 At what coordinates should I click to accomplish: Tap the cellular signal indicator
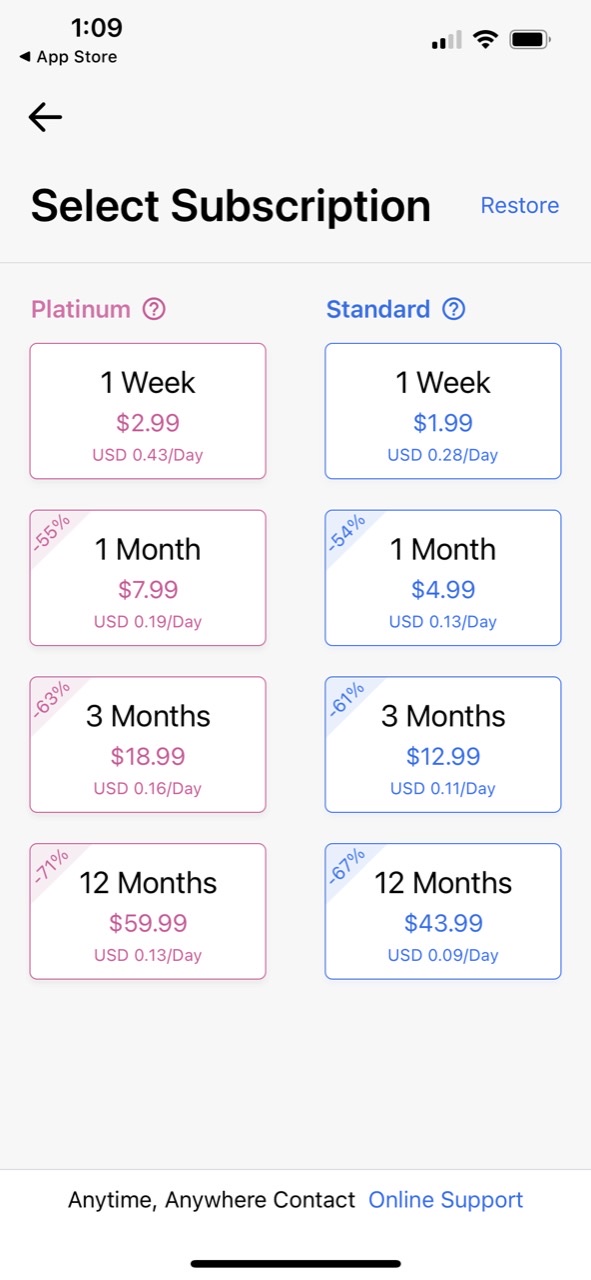pyautogui.click(x=445, y=39)
